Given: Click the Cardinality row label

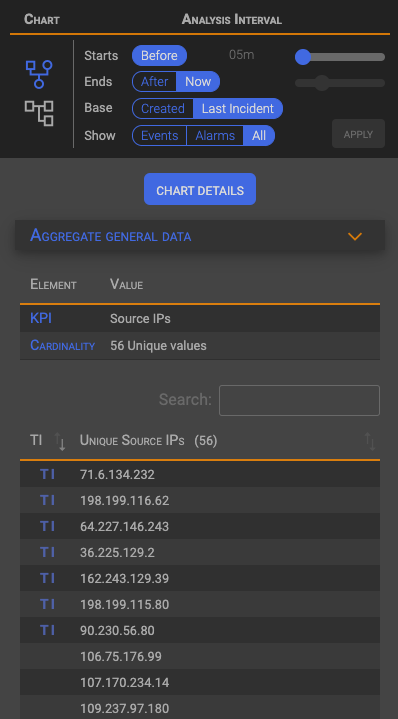Looking at the screenshot, I should pyautogui.click(x=62, y=345).
